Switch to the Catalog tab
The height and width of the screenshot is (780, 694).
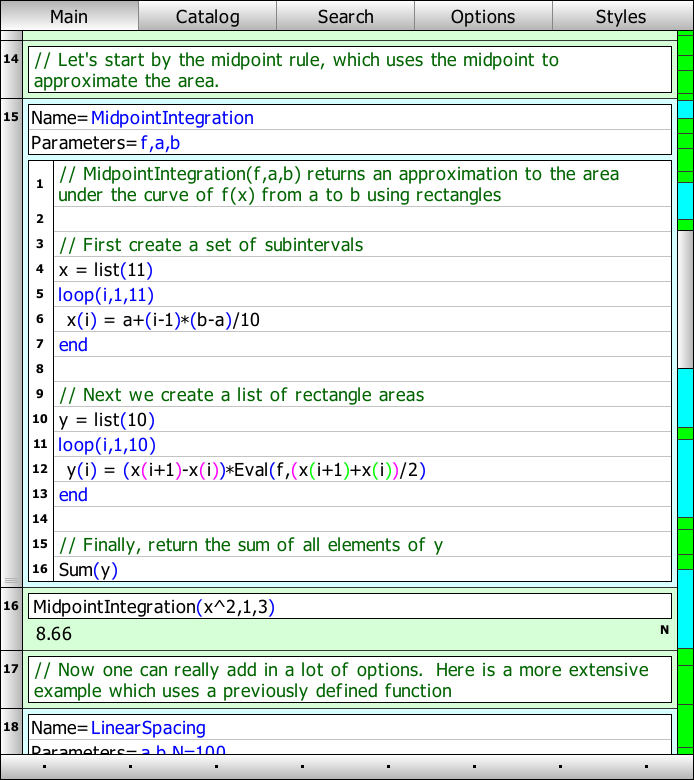(207, 16)
